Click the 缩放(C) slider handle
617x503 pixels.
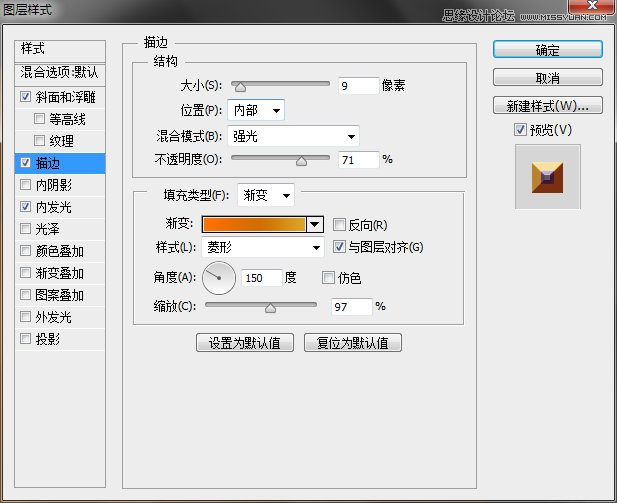click(270, 307)
